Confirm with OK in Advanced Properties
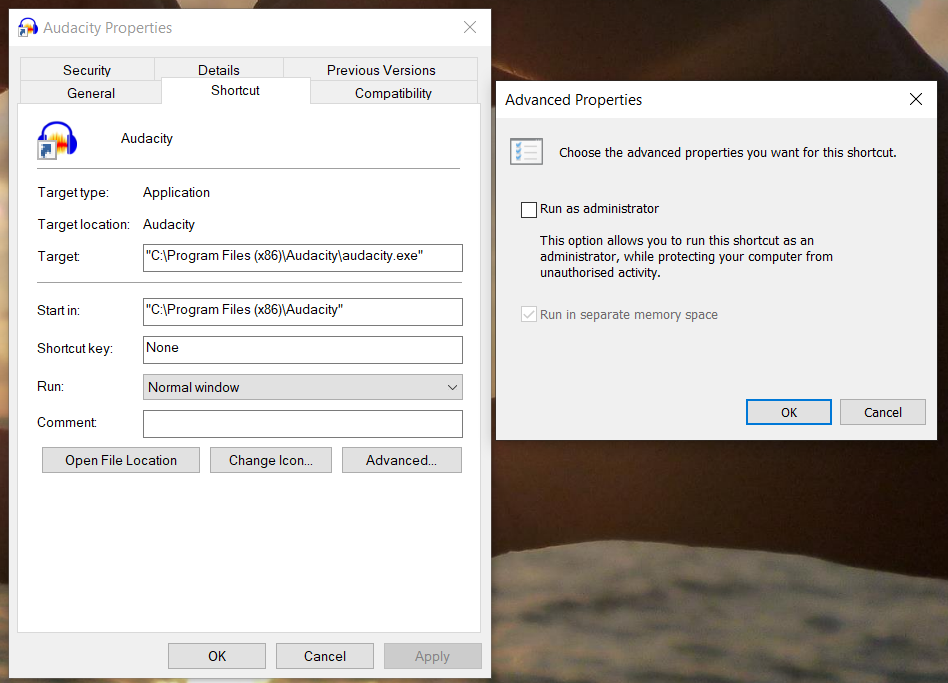Screen dimensions: 948x683 [x=788, y=412]
